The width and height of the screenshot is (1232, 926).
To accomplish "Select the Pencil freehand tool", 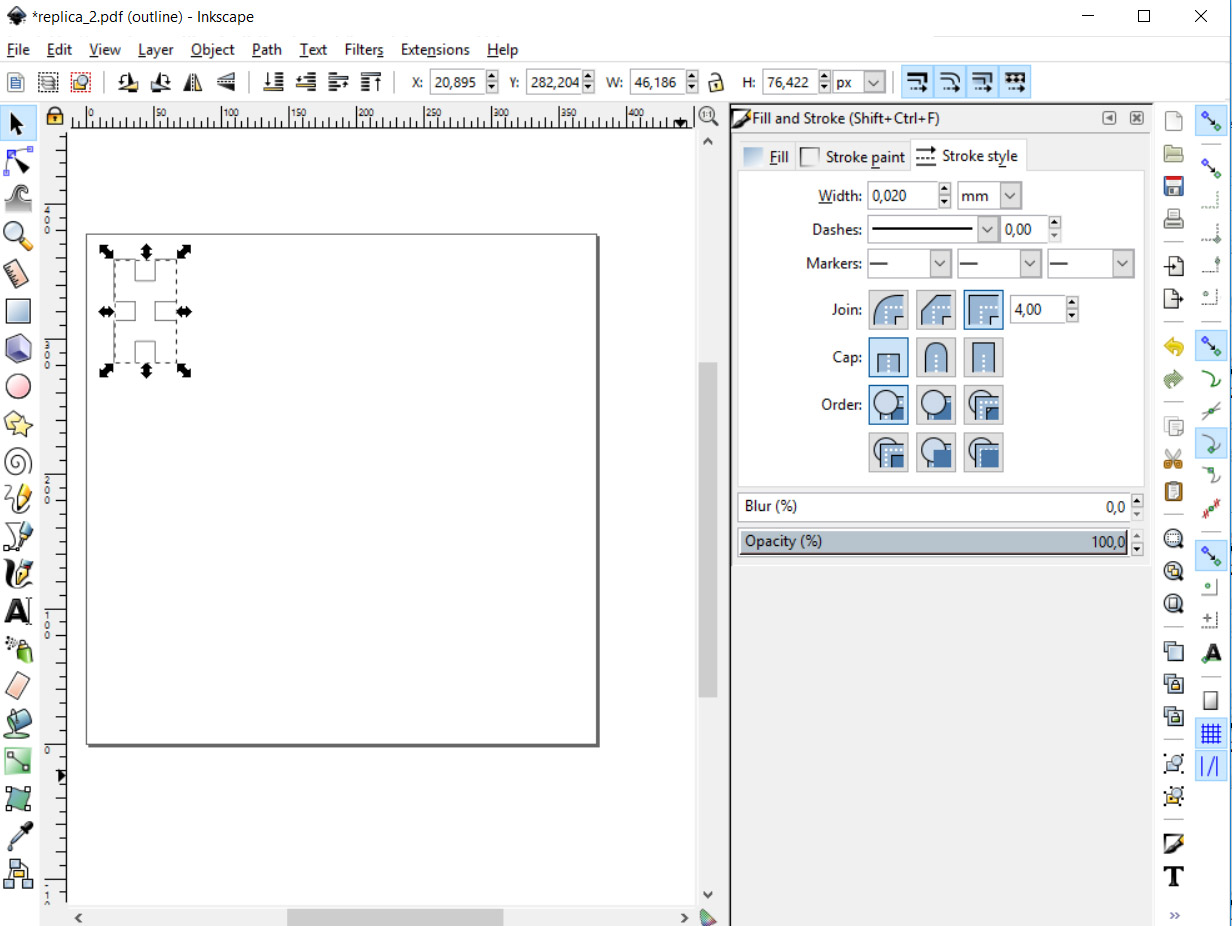I will [x=18, y=498].
